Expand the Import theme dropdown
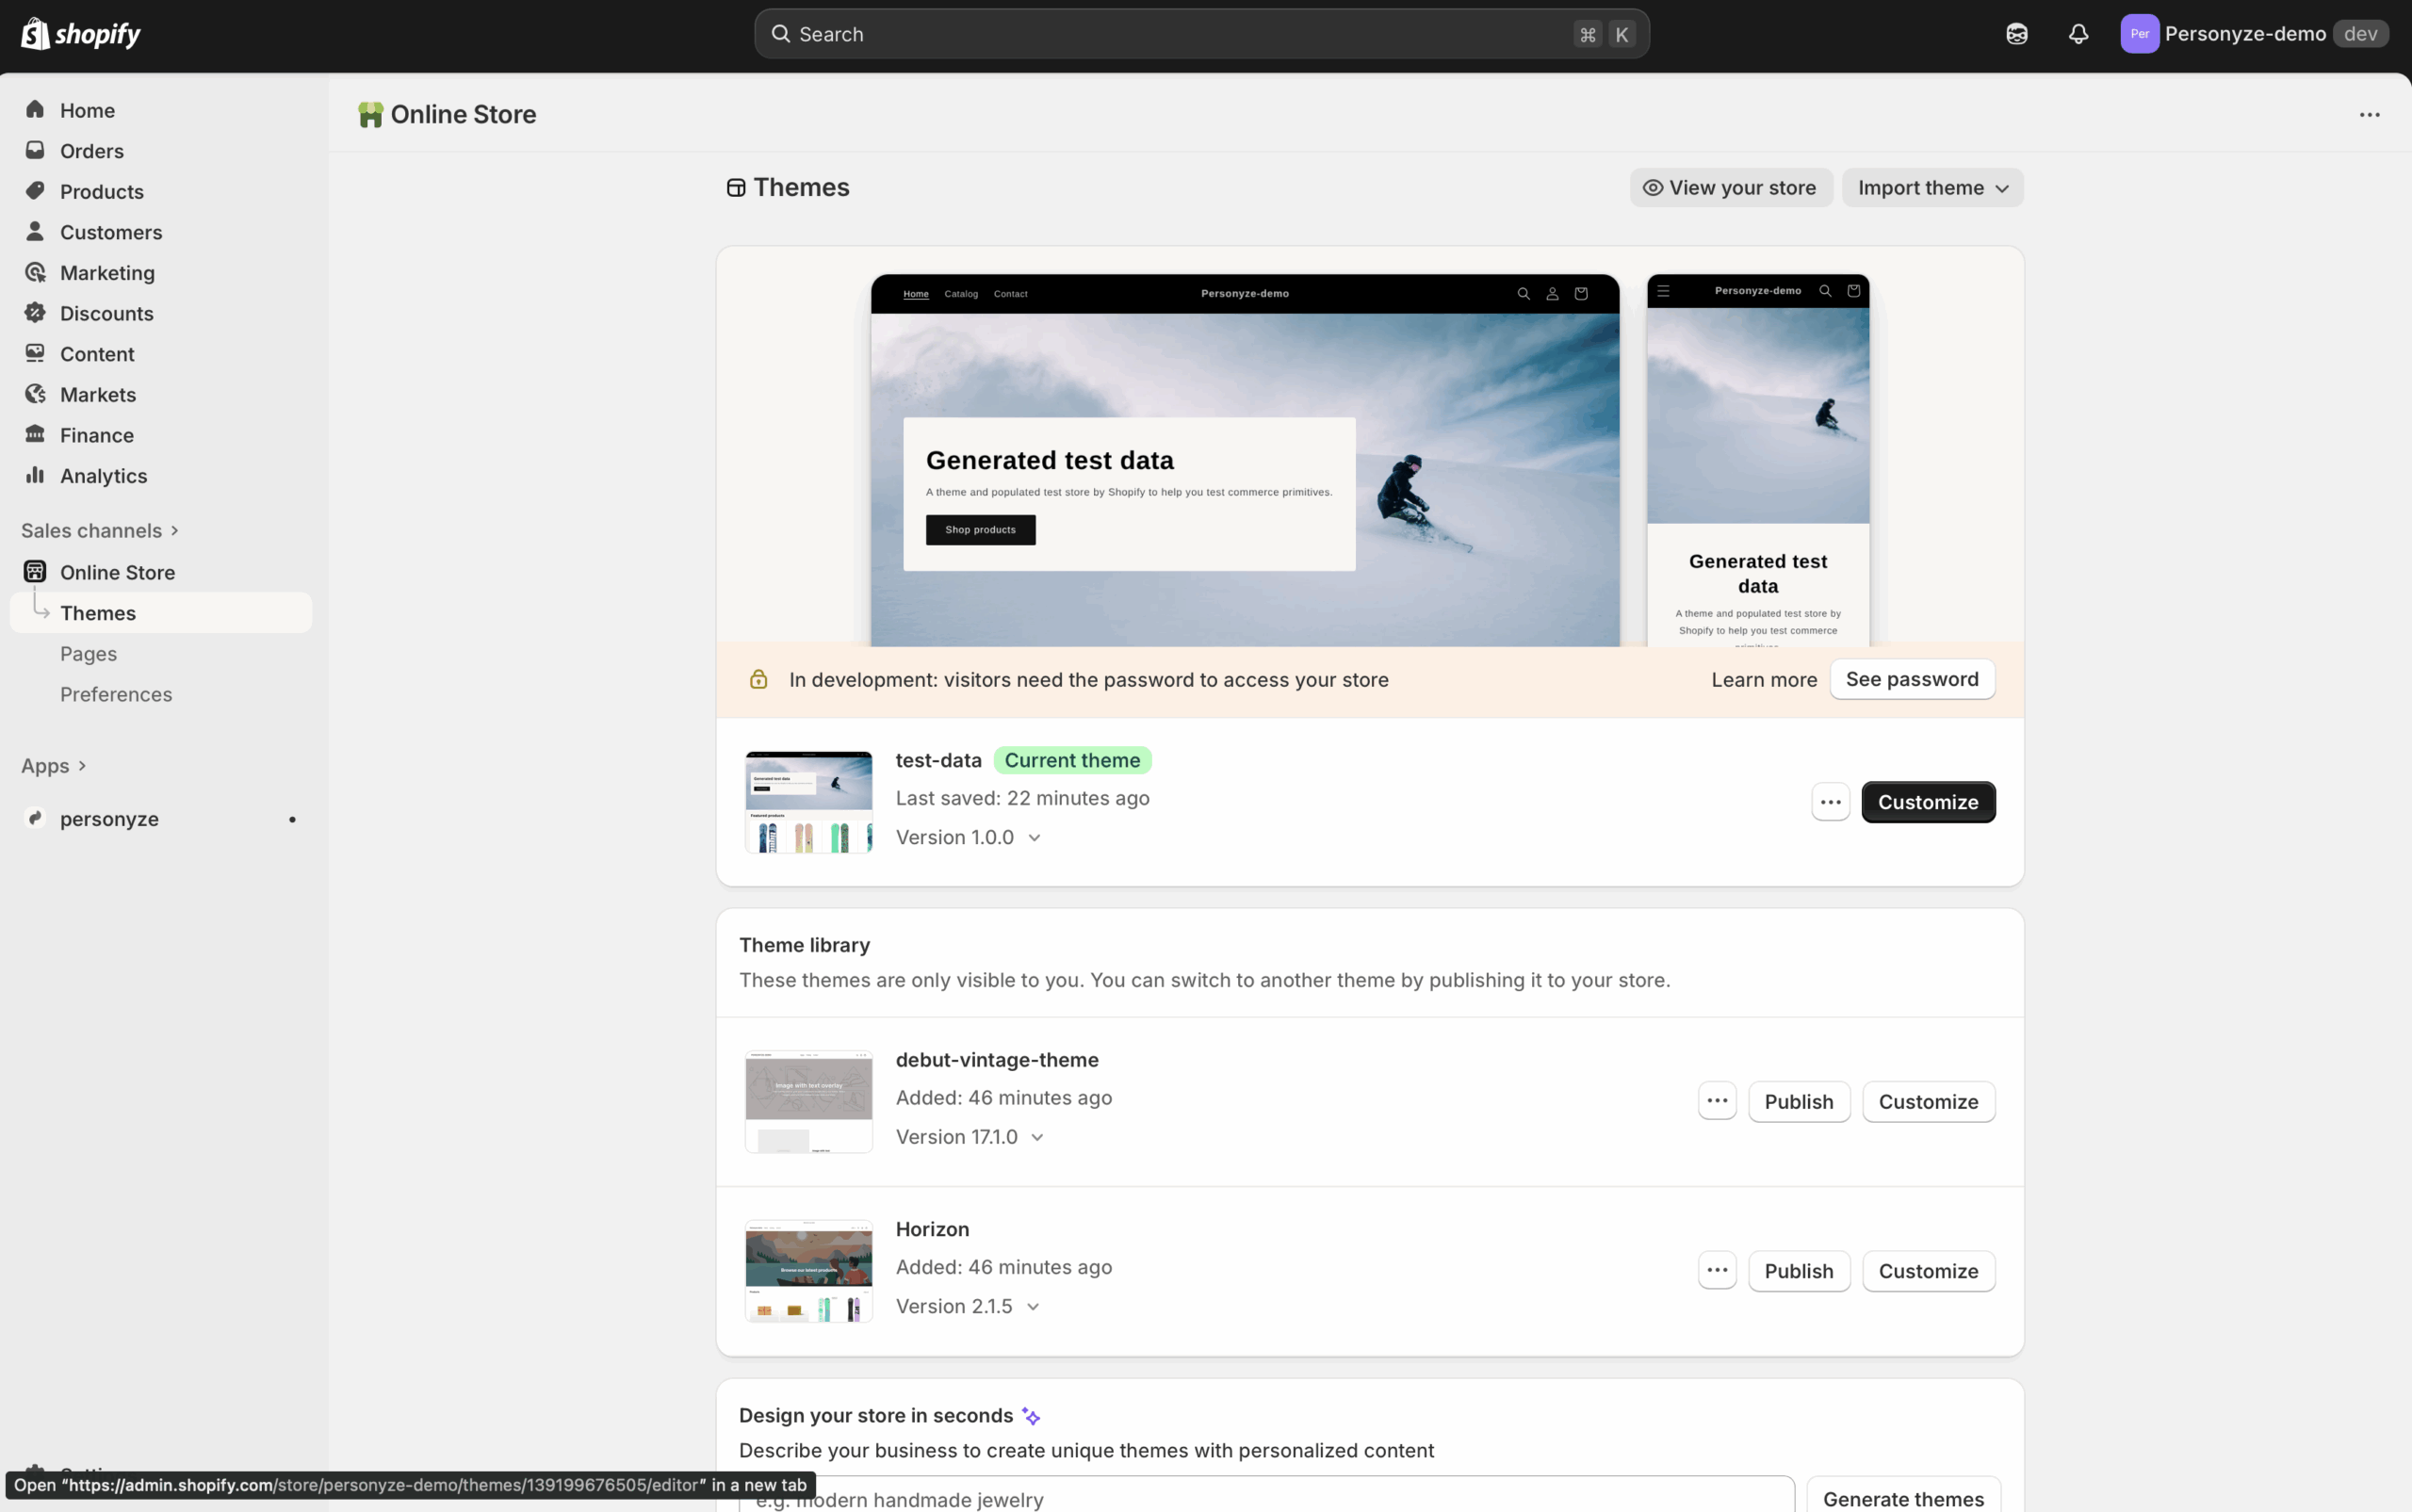Viewport: 2412px width, 1512px height. (1932, 188)
